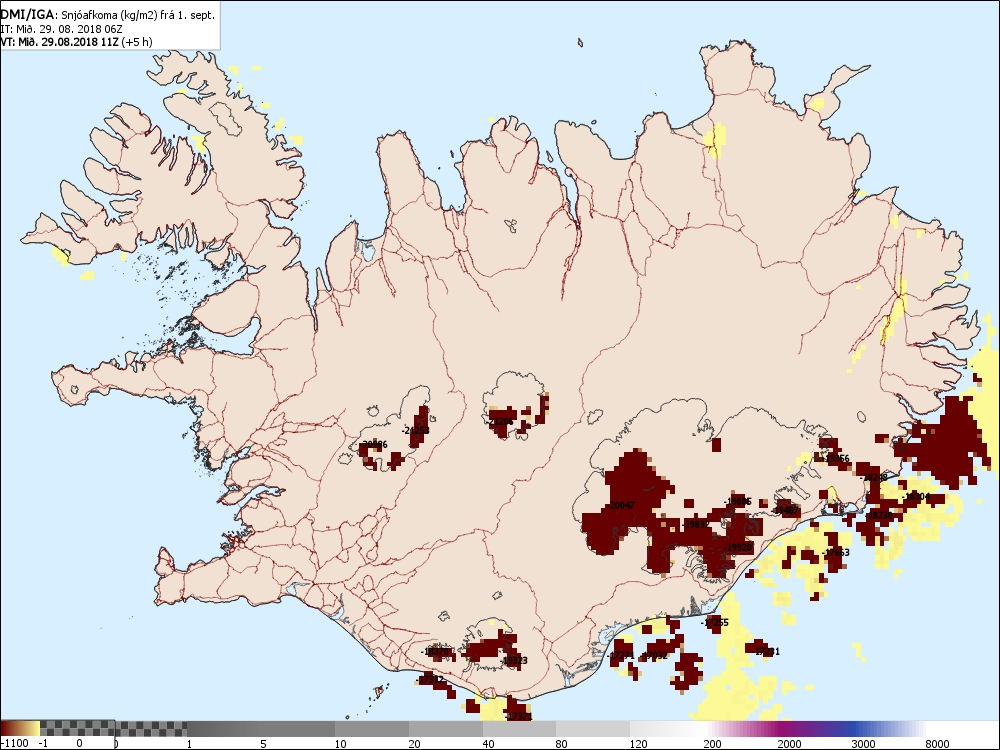Click the map value -17231
The width and height of the screenshot is (1000, 750).
tap(766, 651)
